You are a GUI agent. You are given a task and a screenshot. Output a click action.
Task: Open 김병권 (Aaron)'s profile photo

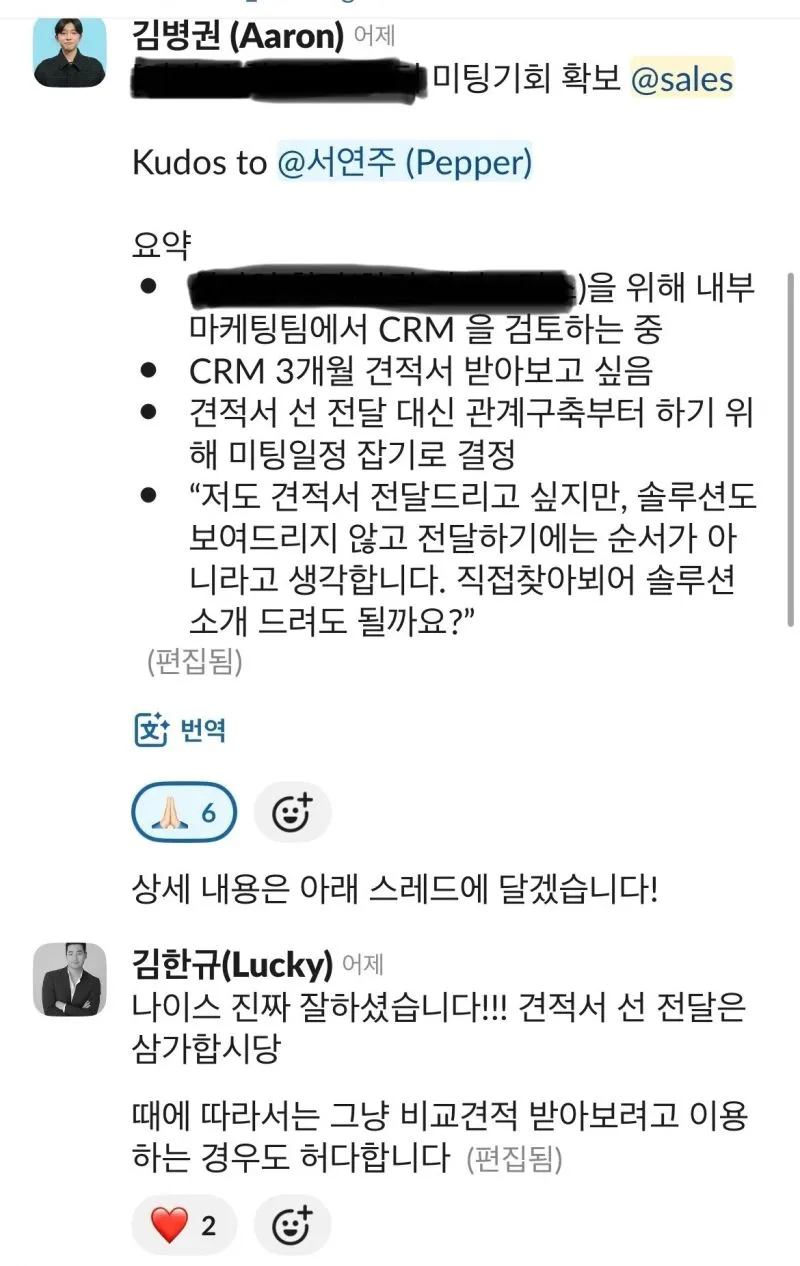70,52
